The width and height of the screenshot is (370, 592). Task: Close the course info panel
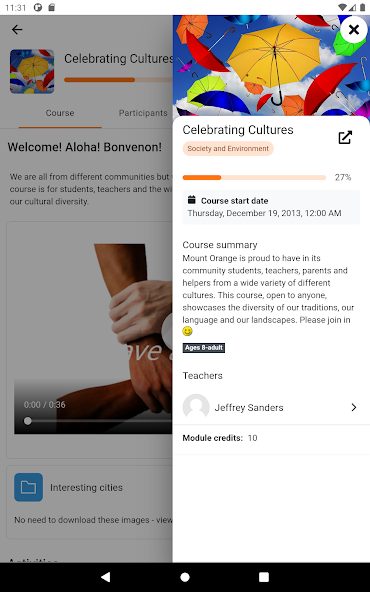click(353, 29)
